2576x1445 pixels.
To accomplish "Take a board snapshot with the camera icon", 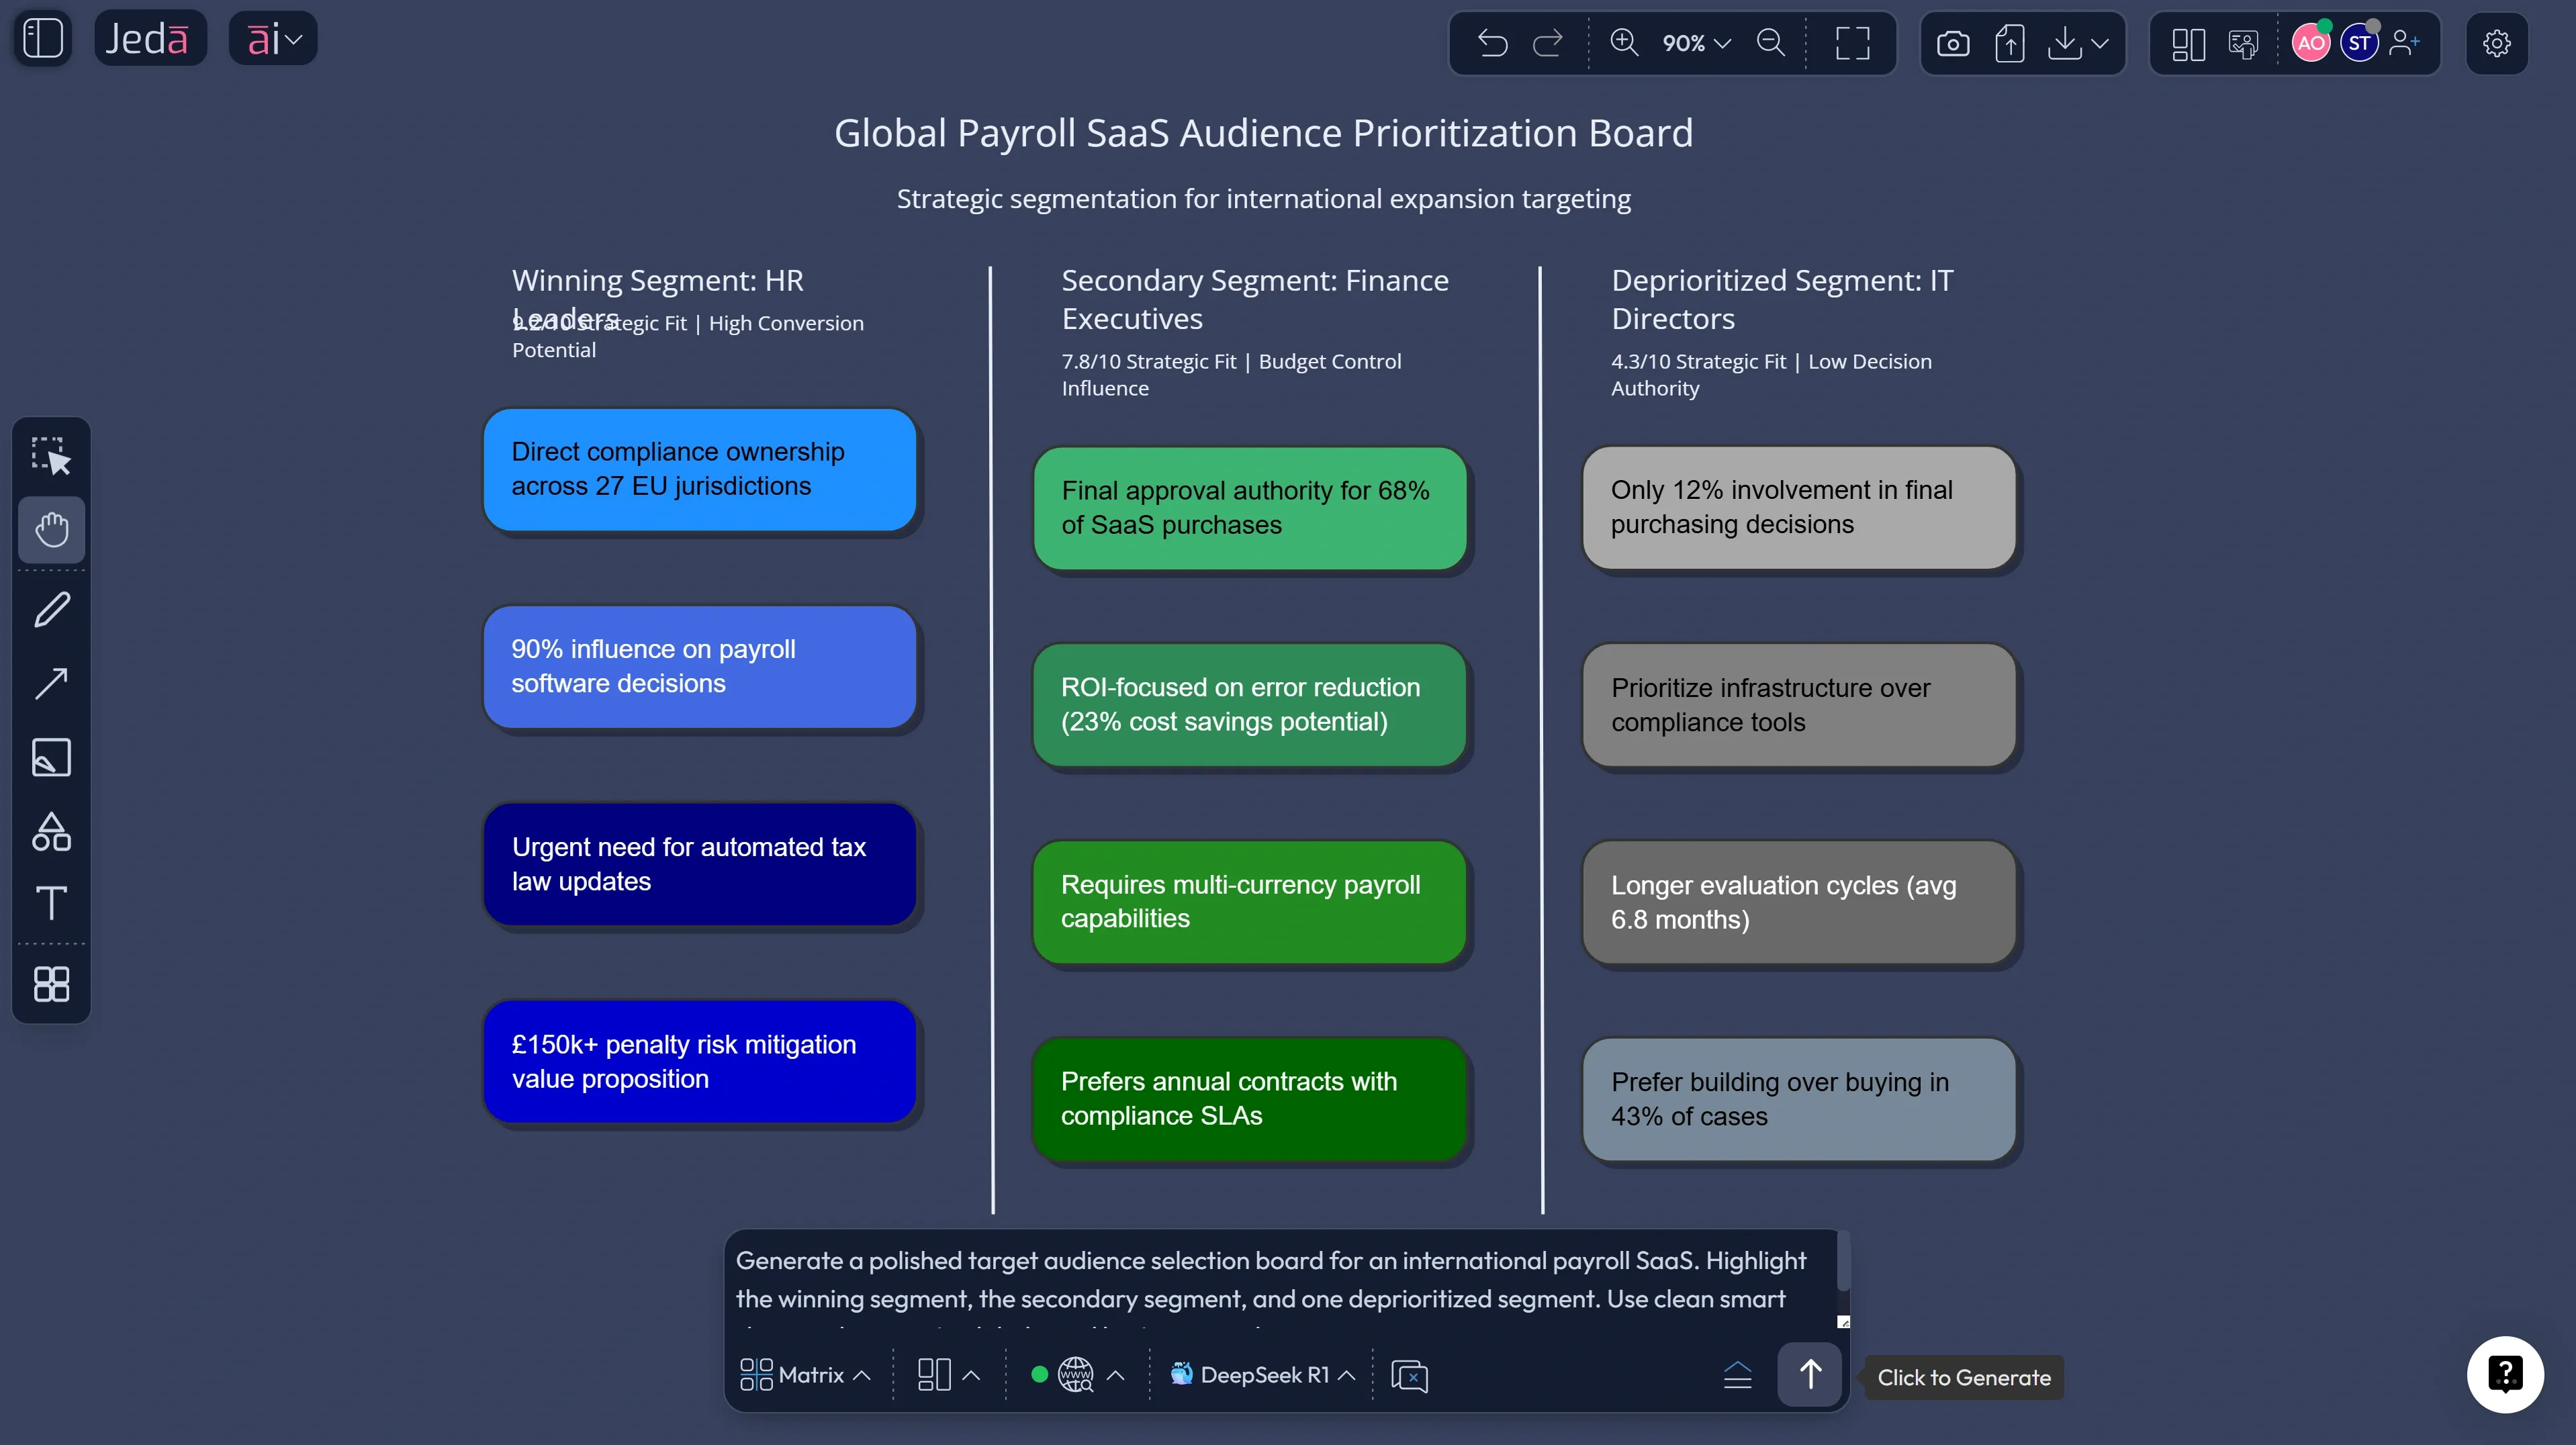I will point(1953,43).
